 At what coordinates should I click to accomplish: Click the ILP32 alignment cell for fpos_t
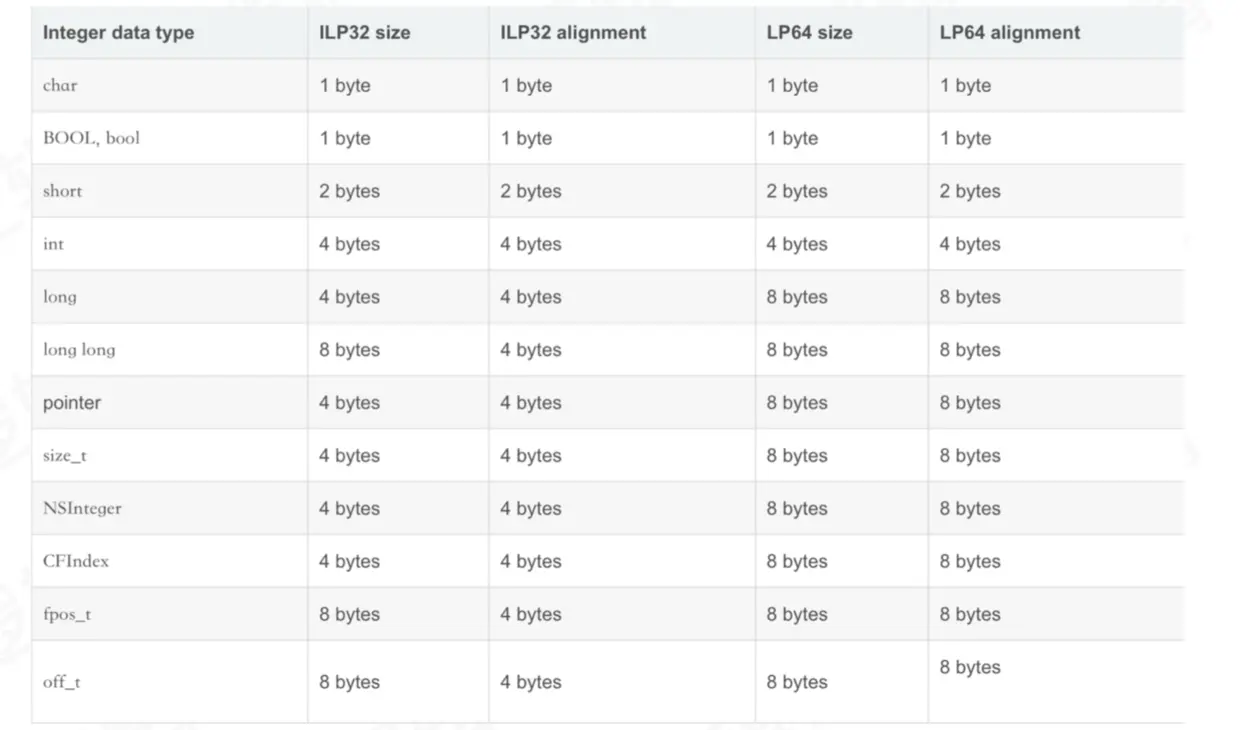coord(530,614)
